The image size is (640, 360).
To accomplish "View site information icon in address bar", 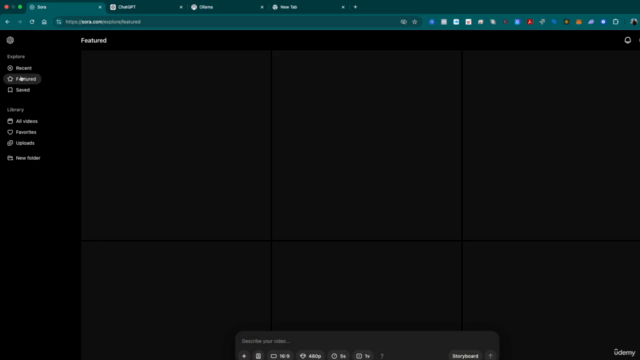I will pyautogui.click(x=59, y=22).
